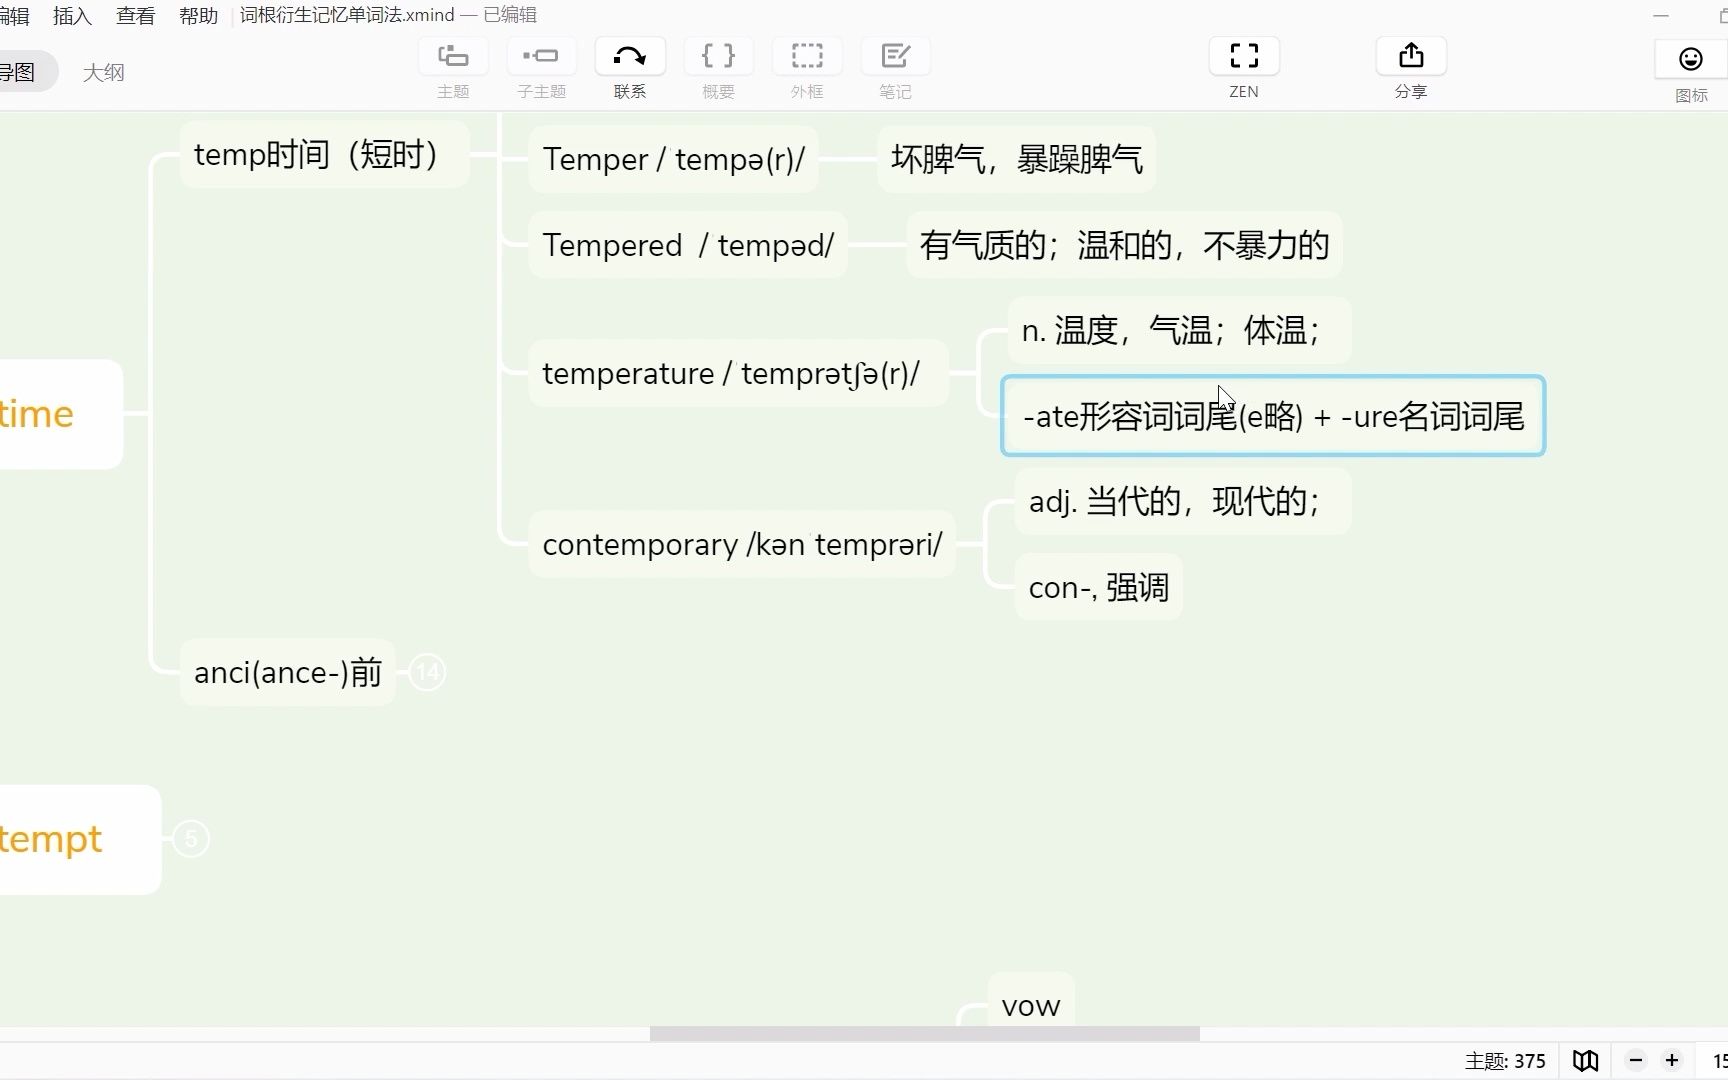Select the 坏脾气，暴躁脾气 topic
Image resolution: width=1728 pixels, height=1080 pixels.
1016,159
